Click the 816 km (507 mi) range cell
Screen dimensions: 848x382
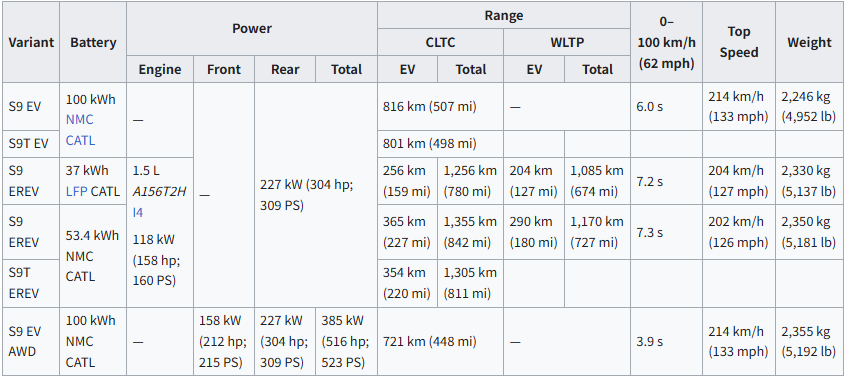(440, 107)
